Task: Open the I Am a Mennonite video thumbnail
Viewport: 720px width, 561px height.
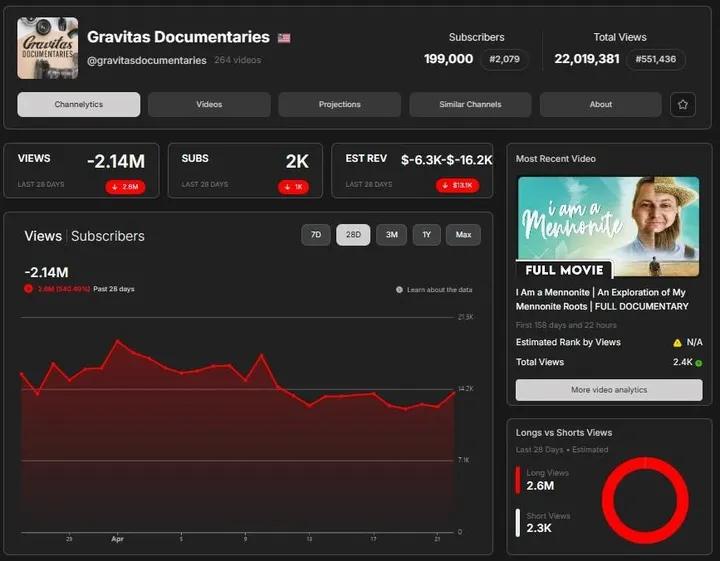Action: 608,227
